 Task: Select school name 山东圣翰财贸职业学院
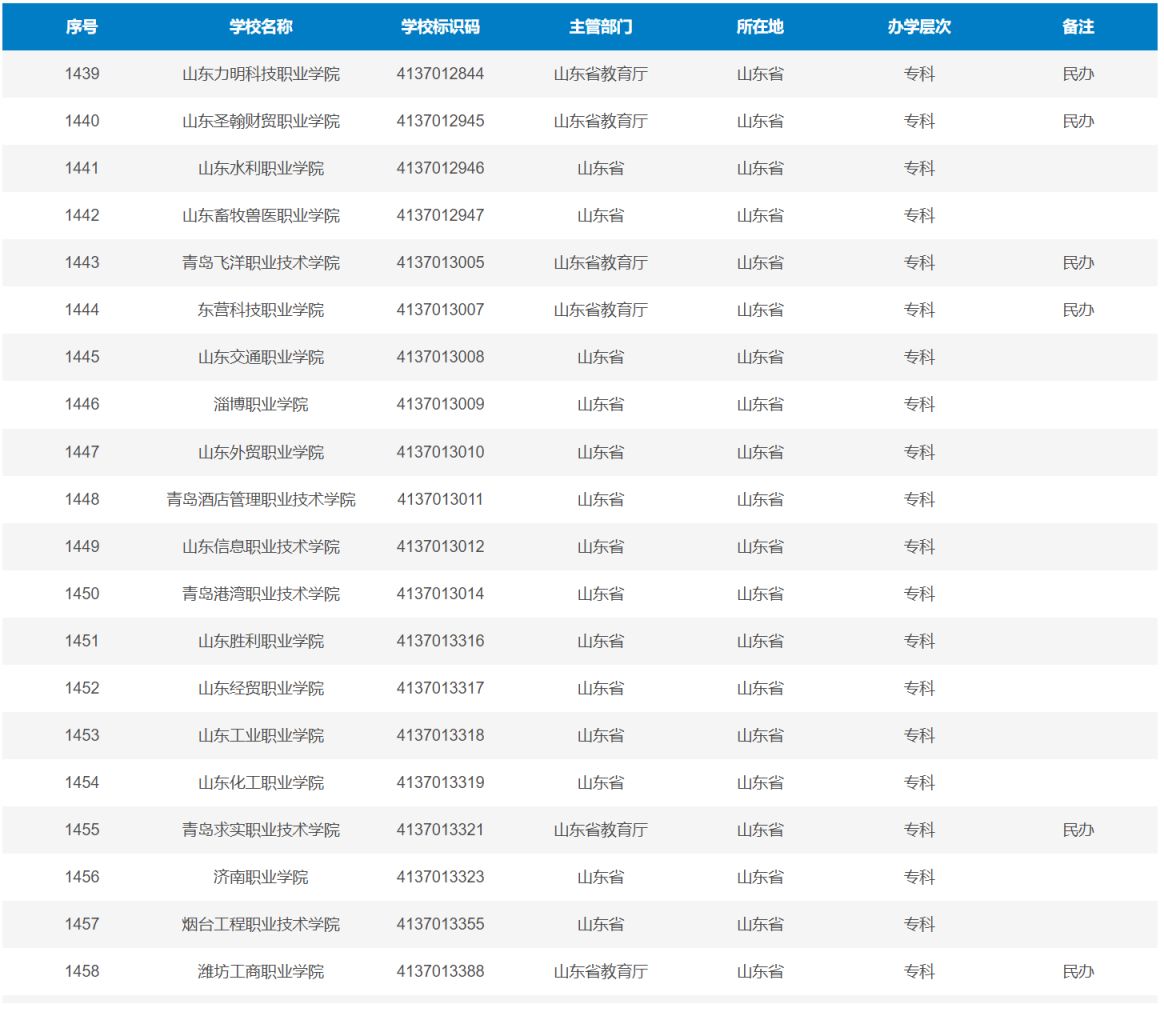pos(261,121)
